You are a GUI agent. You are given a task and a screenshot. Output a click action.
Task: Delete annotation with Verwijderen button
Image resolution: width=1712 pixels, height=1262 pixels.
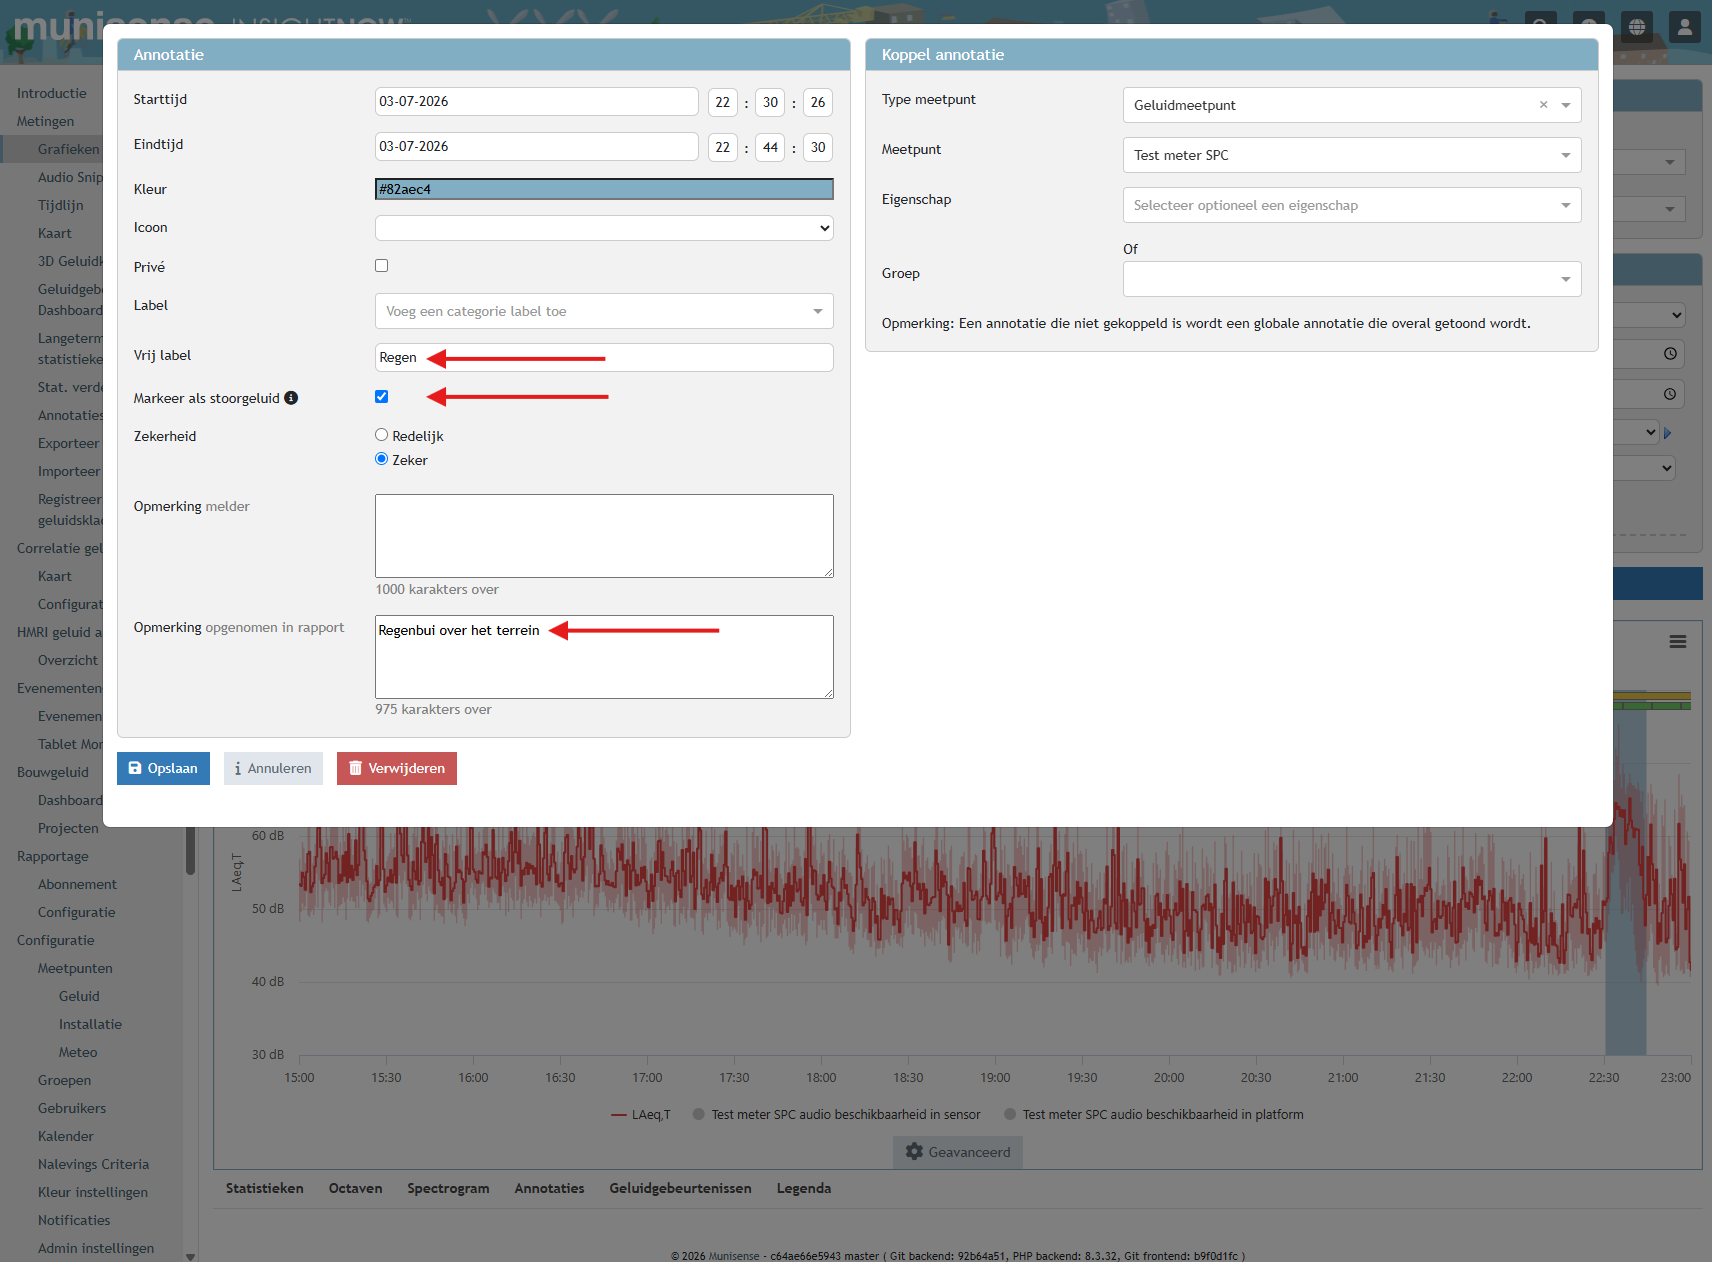(x=397, y=768)
